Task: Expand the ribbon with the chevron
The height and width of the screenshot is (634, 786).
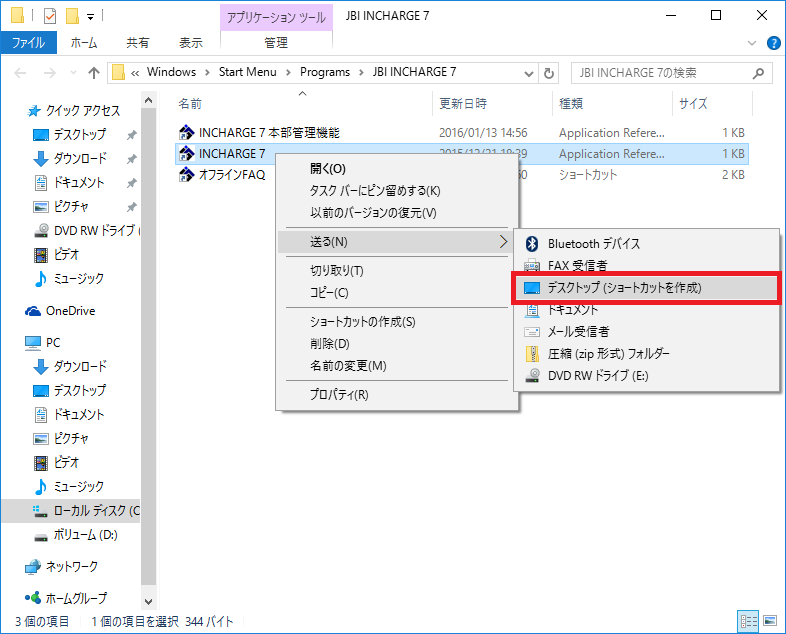Action: (x=751, y=43)
